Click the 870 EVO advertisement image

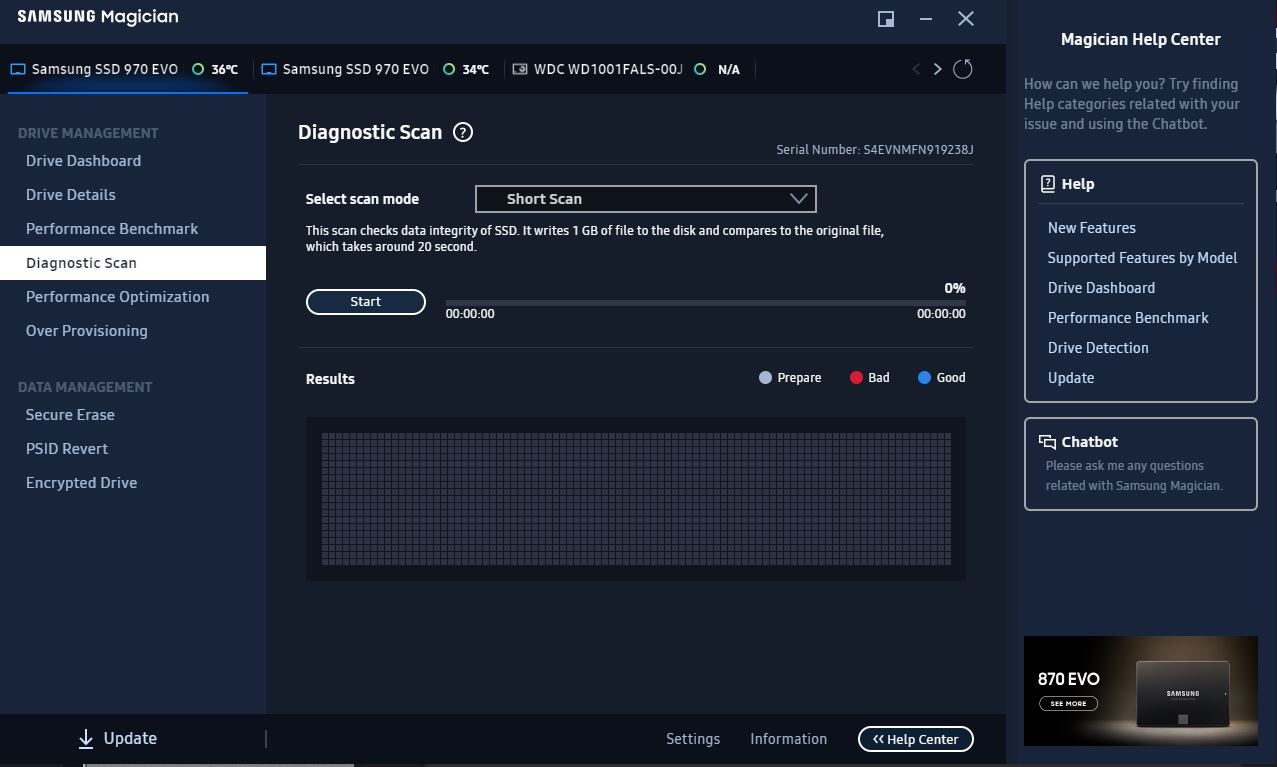click(x=1141, y=691)
